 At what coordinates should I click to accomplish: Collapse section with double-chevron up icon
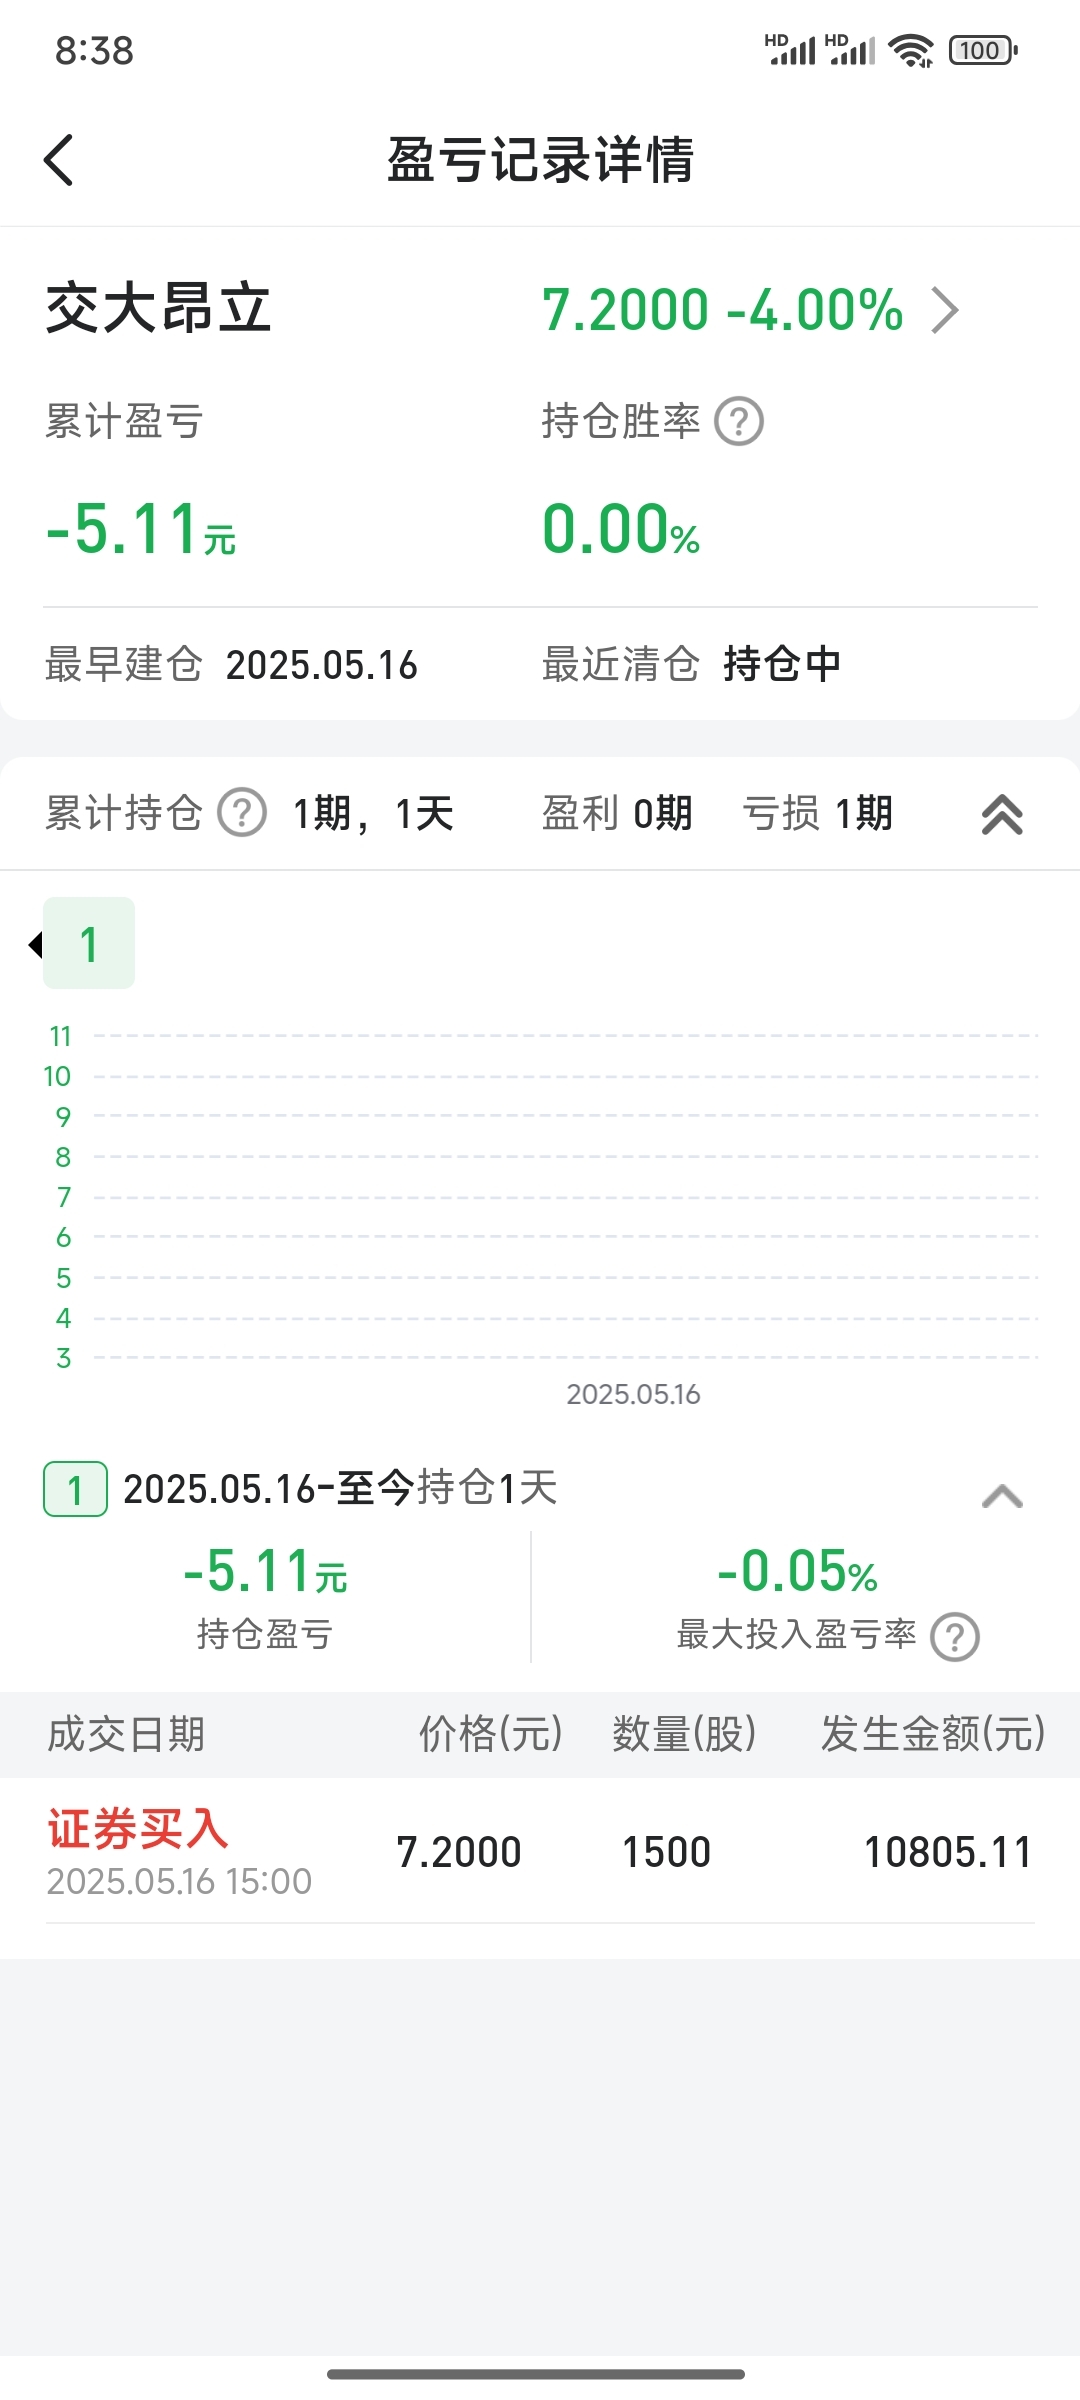[x=1002, y=814]
